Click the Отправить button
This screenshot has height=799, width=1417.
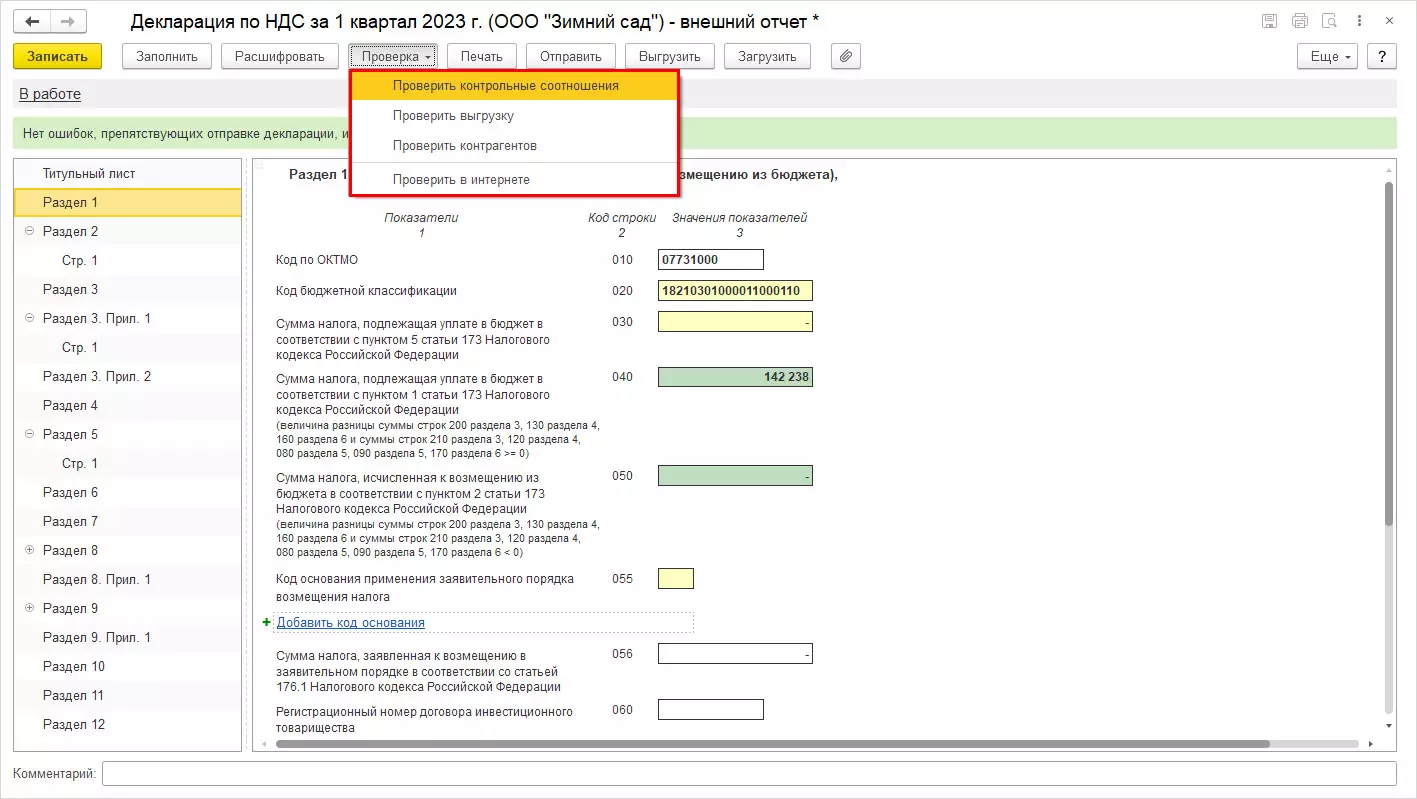[x=571, y=57]
